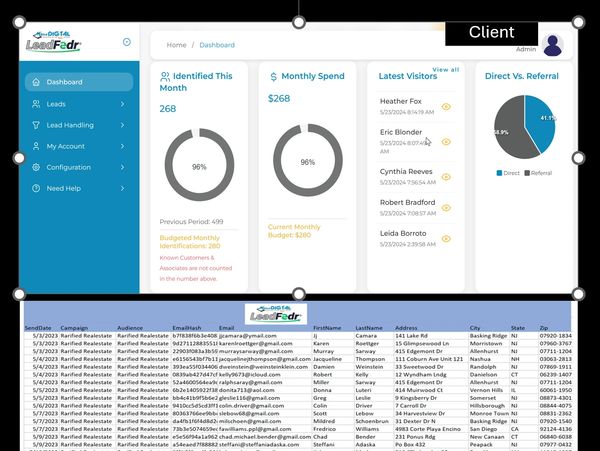This screenshot has width=600, height=451.
Task: Click the Current Monthly Budget: $280 text
Action: [294, 231]
